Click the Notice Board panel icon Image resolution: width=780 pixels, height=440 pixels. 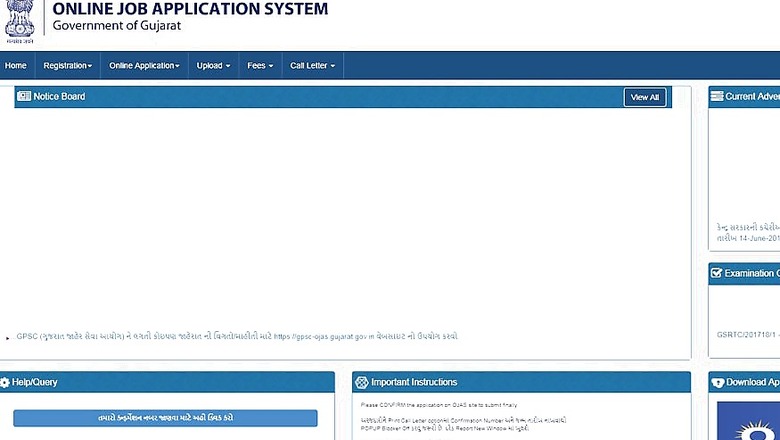tap(24, 96)
